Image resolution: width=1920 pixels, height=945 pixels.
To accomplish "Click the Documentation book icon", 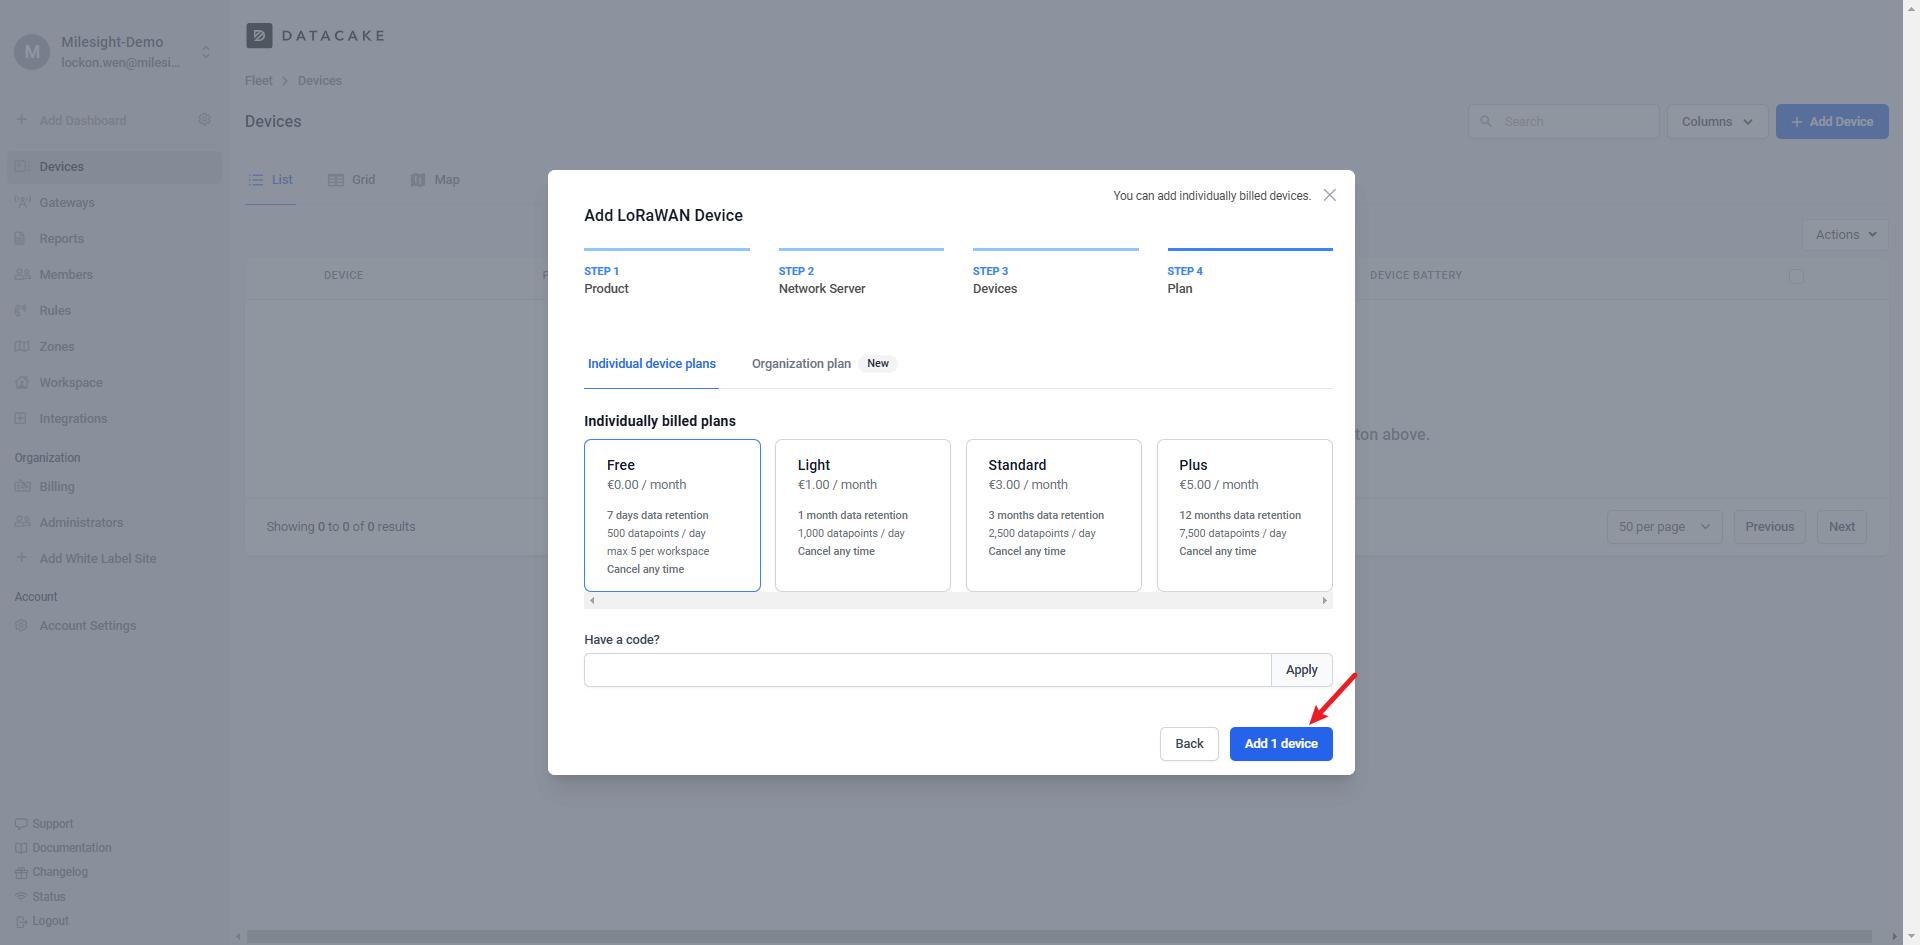I will (x=21, y=848).
